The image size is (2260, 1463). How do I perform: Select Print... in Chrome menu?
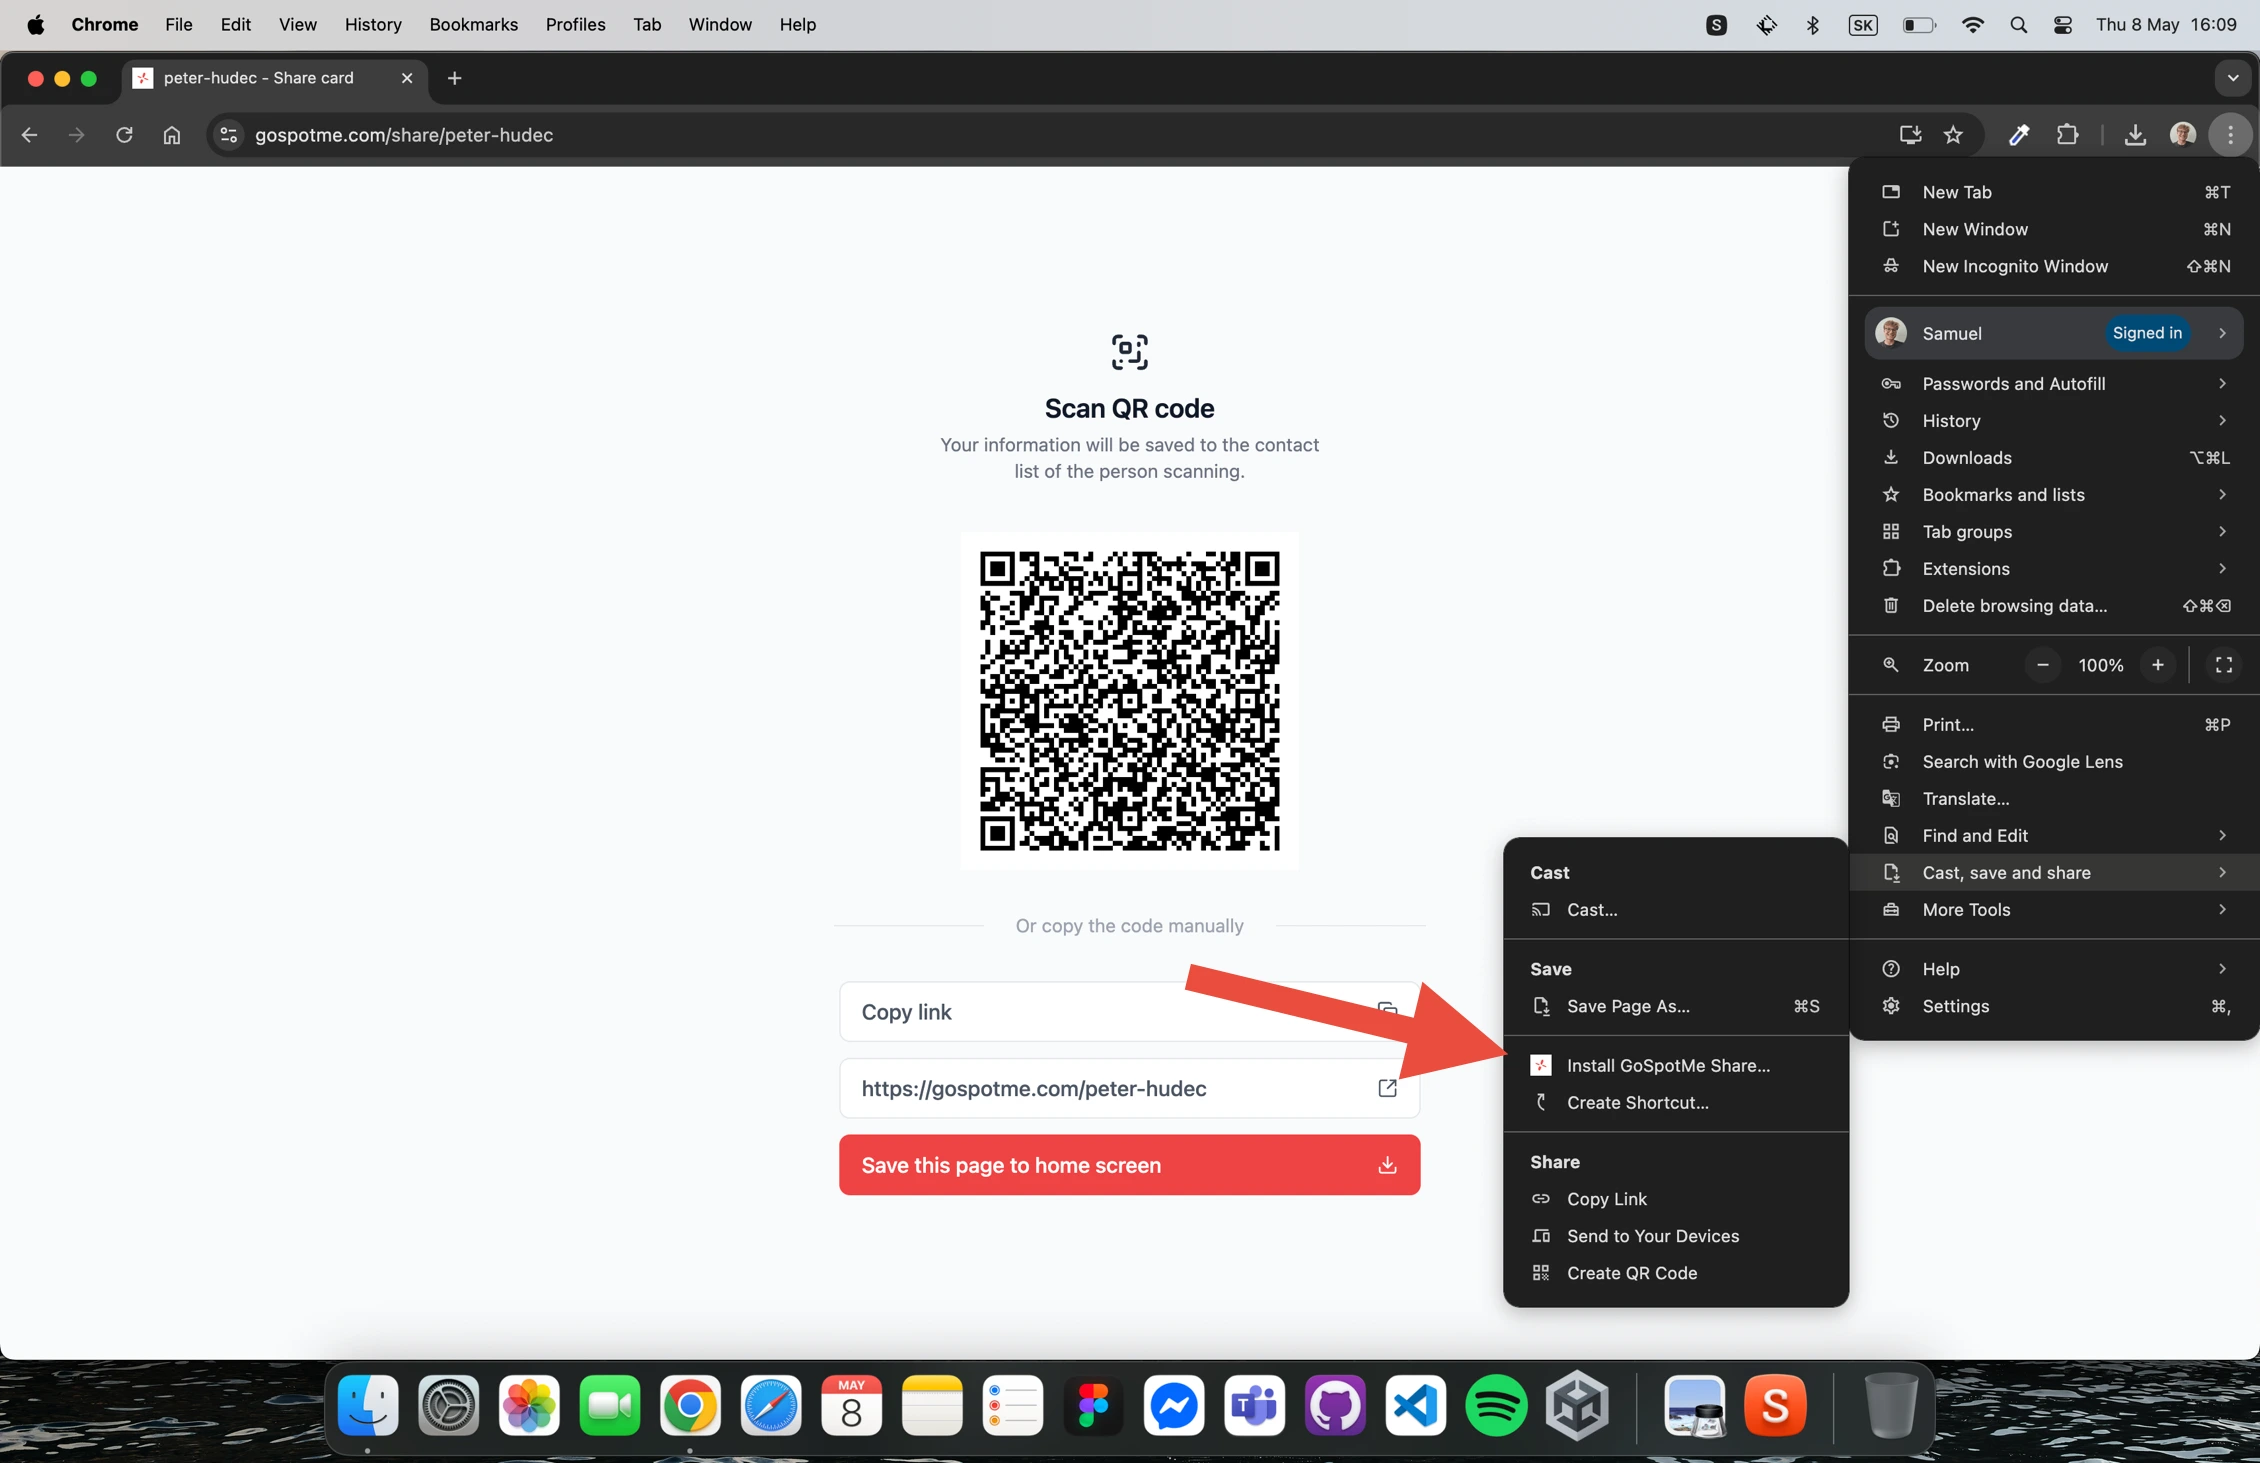click(2054, 725)
